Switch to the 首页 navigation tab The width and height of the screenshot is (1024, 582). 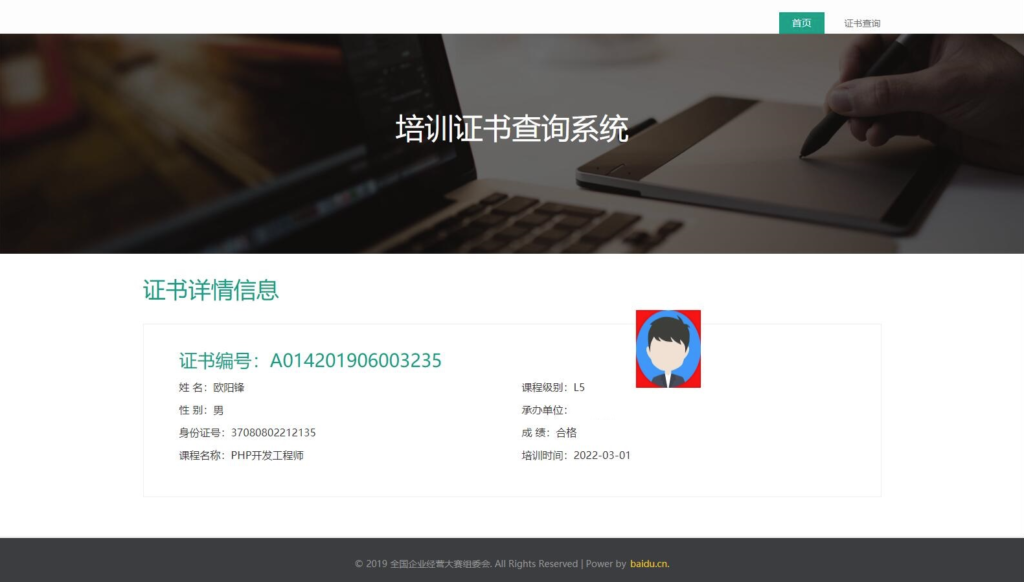pos(800,22)
